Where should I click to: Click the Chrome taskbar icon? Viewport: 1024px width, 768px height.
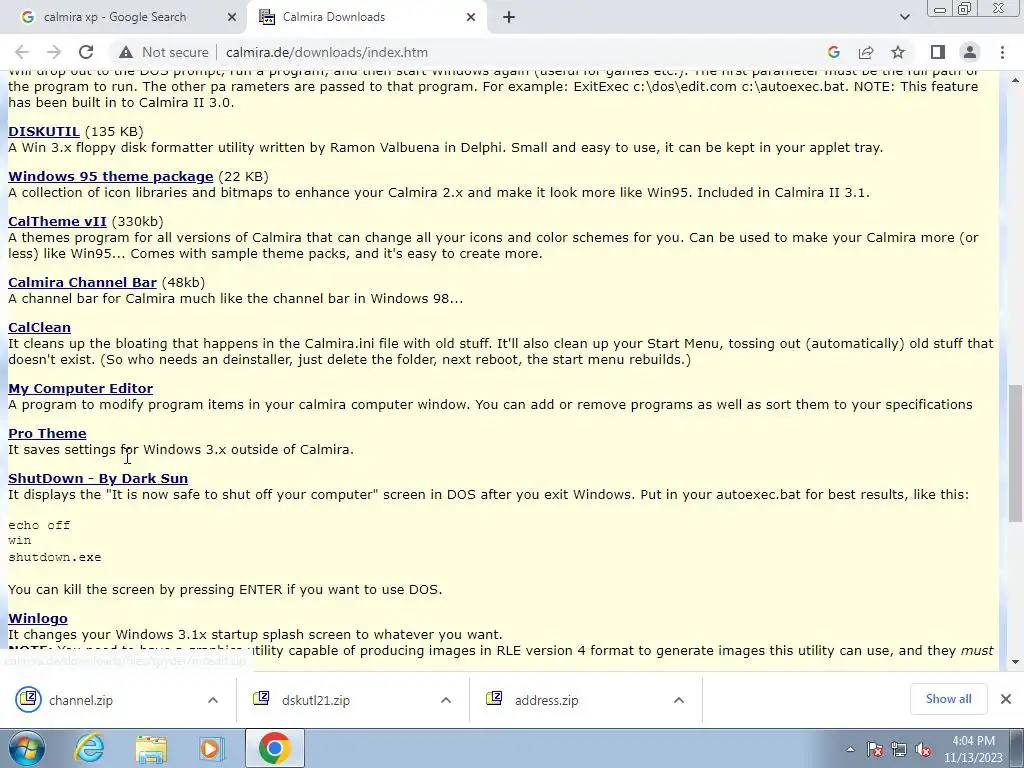275,748
